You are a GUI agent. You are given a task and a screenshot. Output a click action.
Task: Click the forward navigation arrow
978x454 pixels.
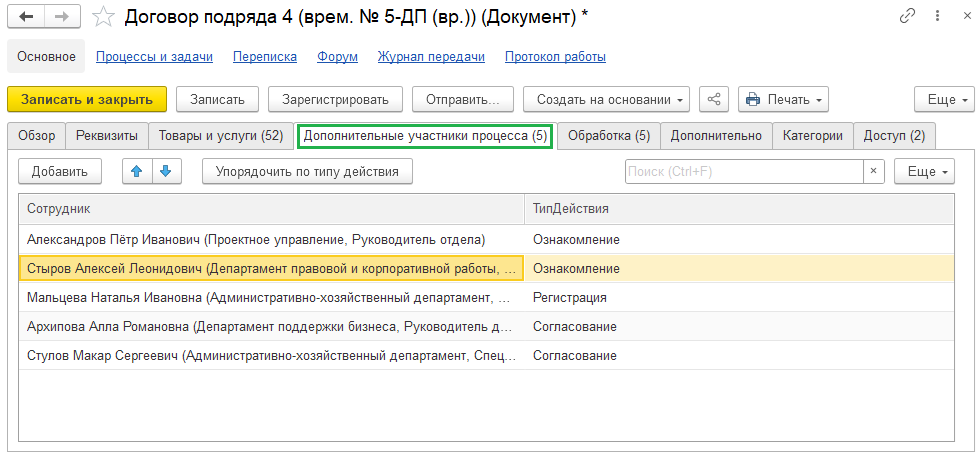point(61,16)
